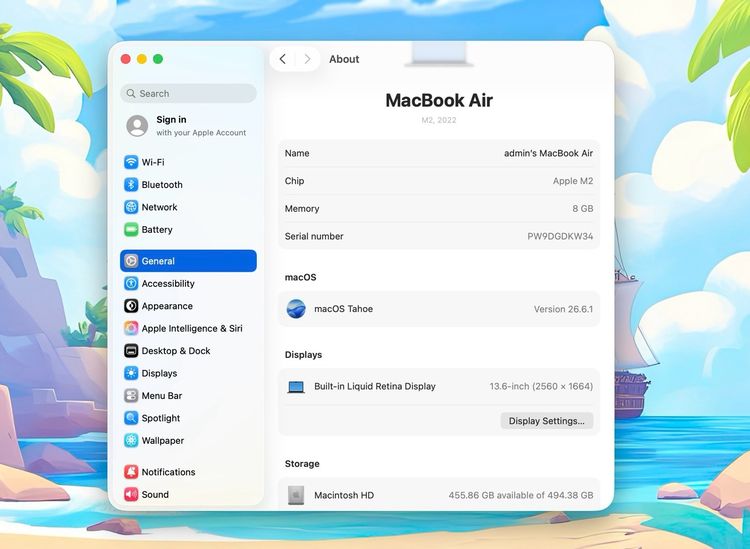750x549 pixels.
Task: Click the red close window button
Action: [126, 59]
